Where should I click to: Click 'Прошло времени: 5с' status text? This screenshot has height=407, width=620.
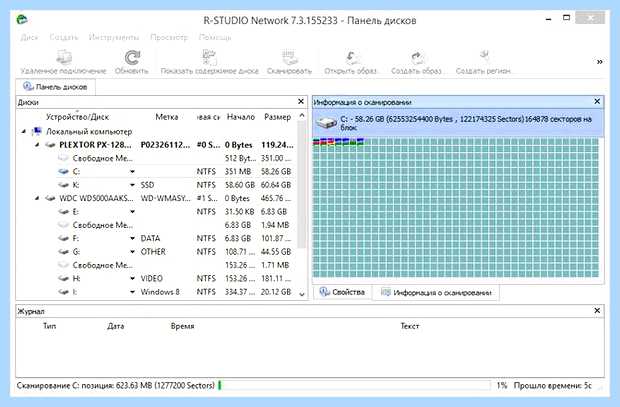[553, 385]
